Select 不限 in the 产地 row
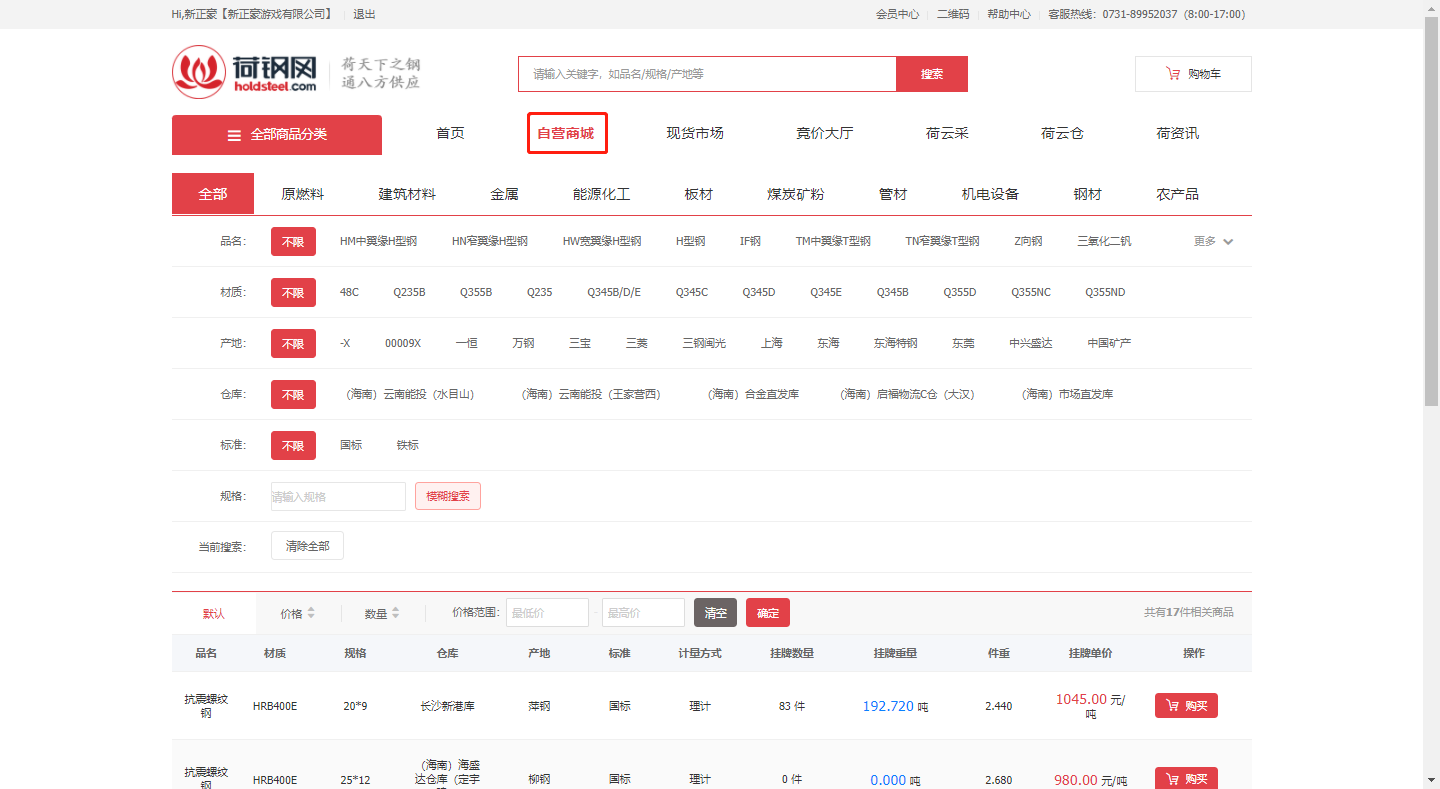1440x789 pixels. click(x=293, y=344)
